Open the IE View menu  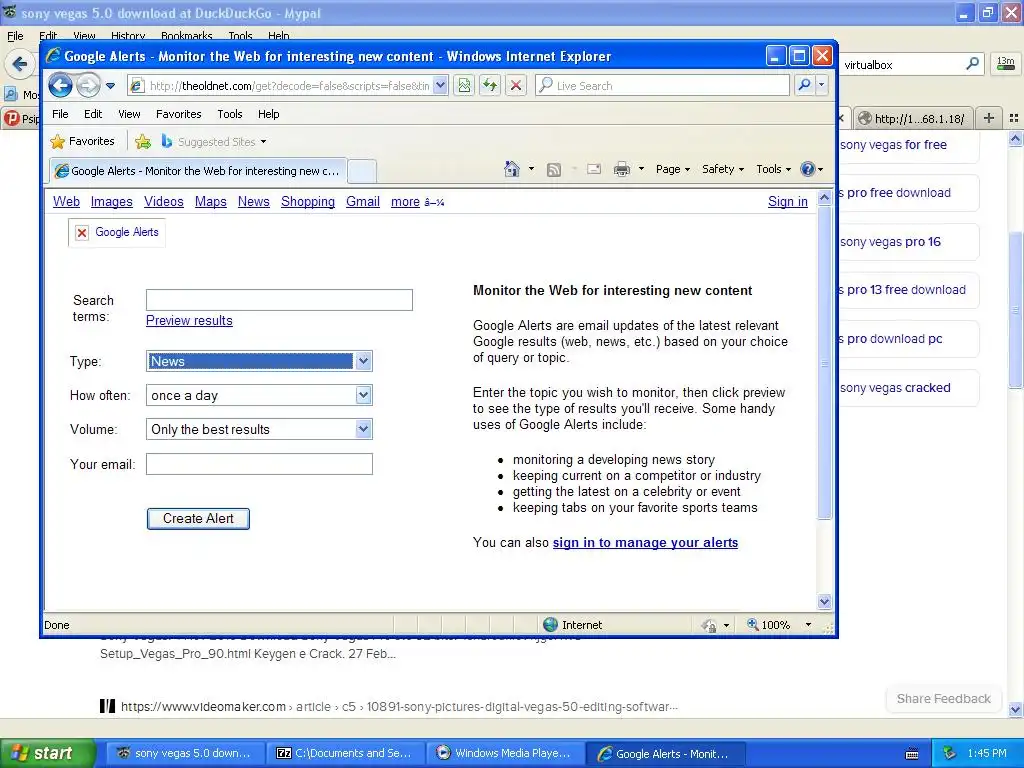[129, 114]
